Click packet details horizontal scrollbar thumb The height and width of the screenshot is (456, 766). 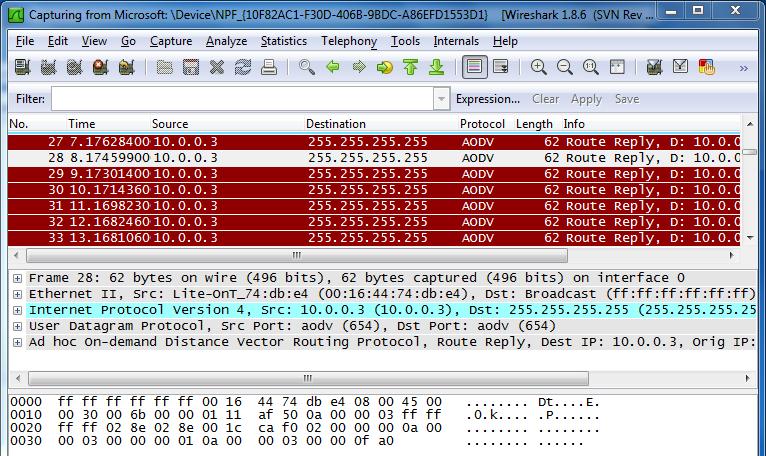[308, 378]
